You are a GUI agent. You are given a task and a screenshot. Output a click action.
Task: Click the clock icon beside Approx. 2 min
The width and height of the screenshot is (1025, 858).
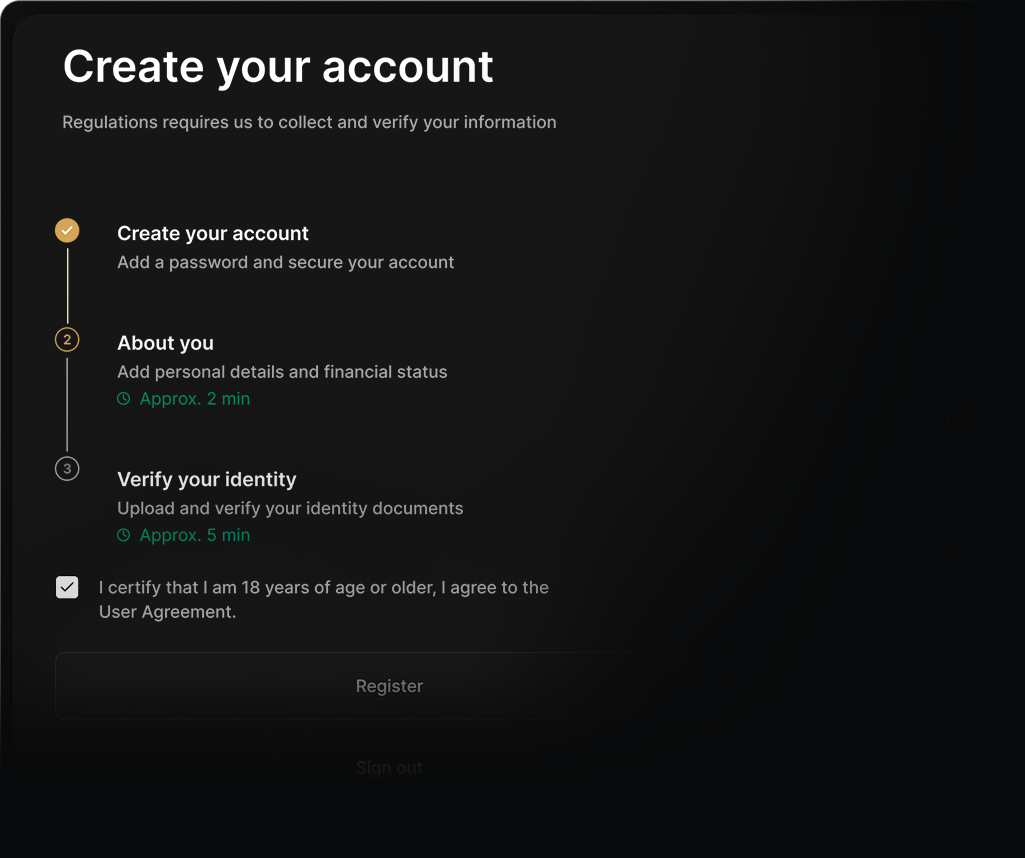tap(124, 399)
